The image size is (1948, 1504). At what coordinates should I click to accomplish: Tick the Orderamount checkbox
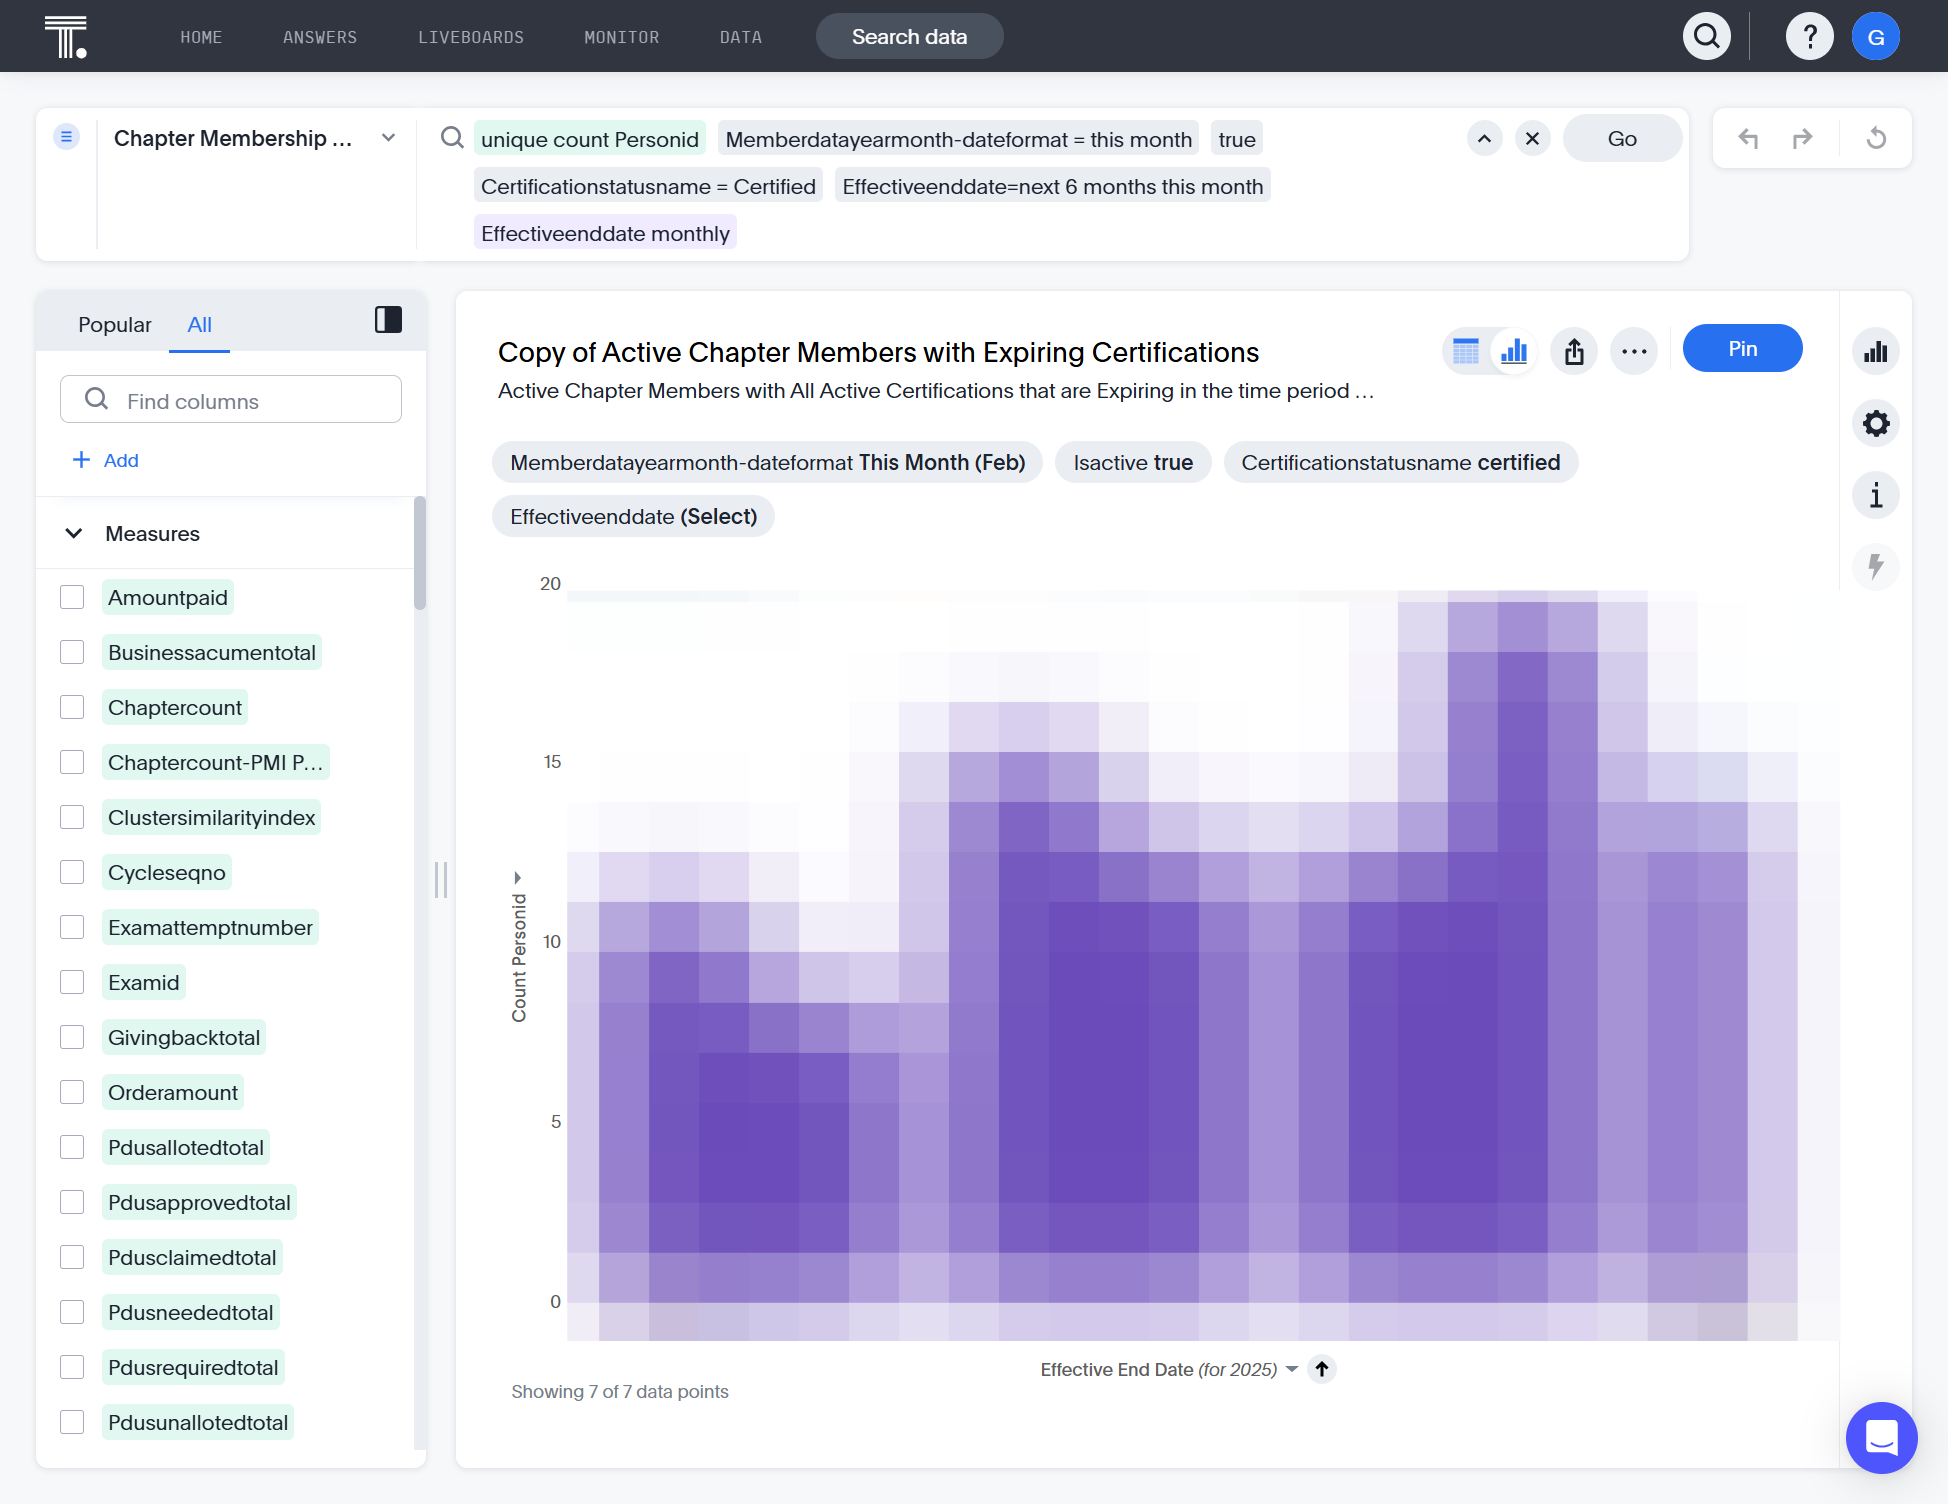[x=72, y=1092]
